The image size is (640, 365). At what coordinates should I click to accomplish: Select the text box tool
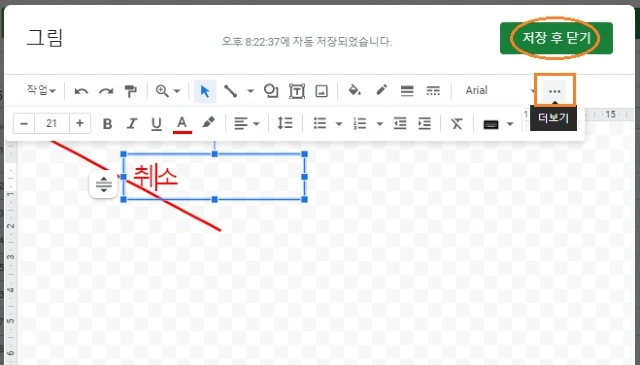point(297,91)
